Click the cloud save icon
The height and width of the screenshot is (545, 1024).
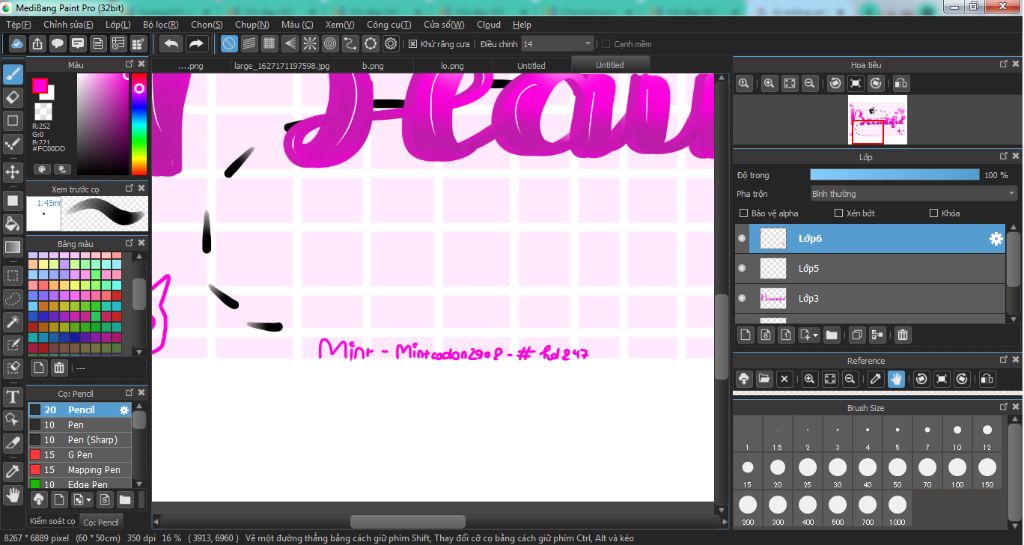tap(17, 44)
